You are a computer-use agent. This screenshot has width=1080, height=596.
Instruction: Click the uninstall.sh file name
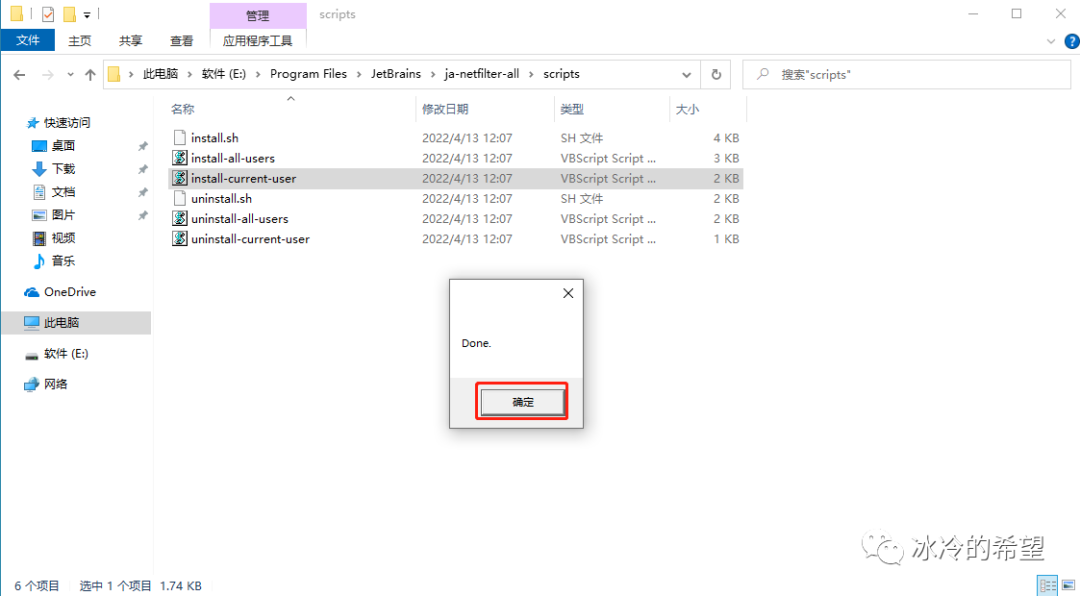pos(221,198)
